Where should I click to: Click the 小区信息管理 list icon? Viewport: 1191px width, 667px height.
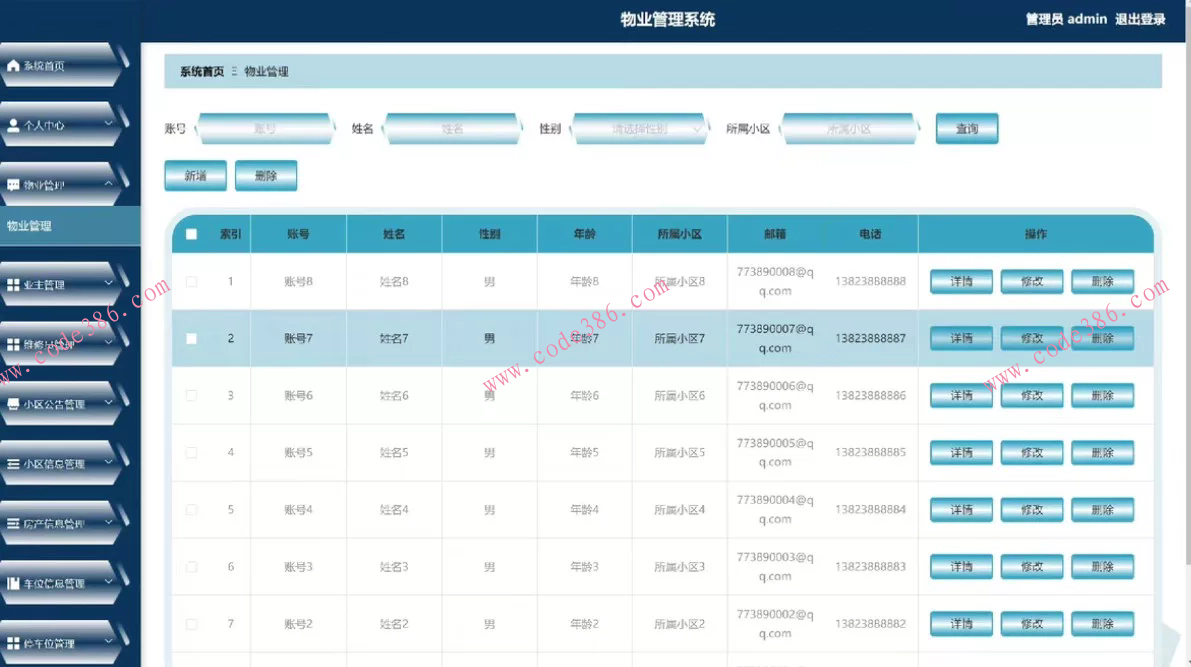(x=13, y=463)
